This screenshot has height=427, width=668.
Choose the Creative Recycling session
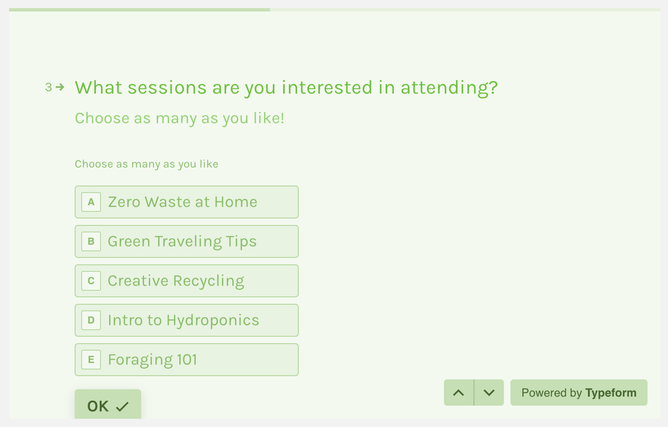point(187,281)
